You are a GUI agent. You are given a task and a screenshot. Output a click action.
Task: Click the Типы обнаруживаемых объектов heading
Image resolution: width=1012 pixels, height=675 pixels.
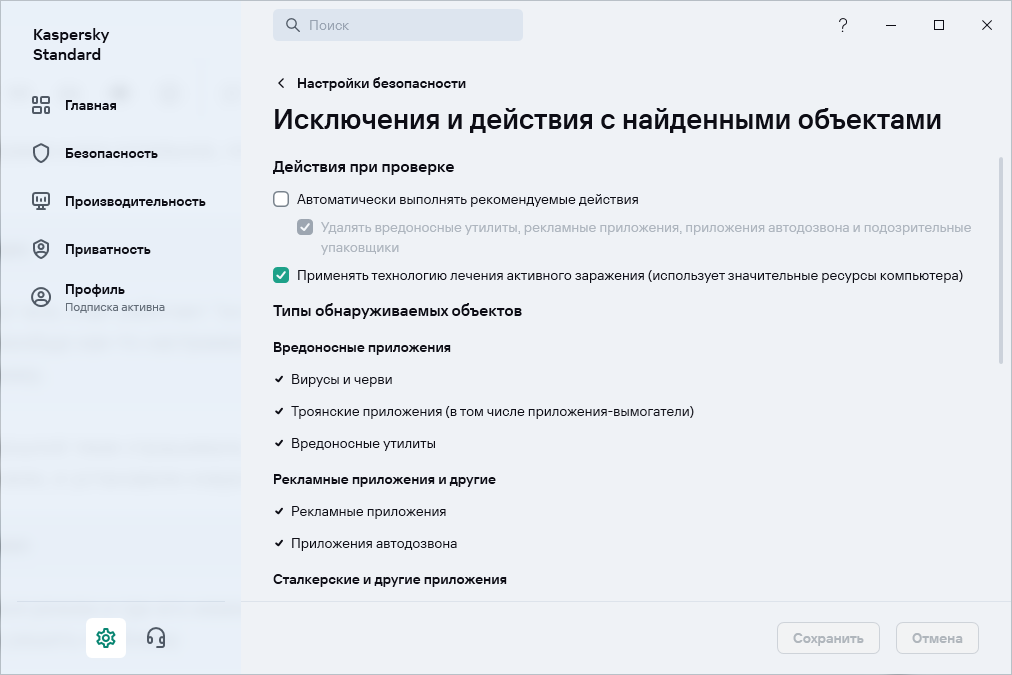click(397, 311)
